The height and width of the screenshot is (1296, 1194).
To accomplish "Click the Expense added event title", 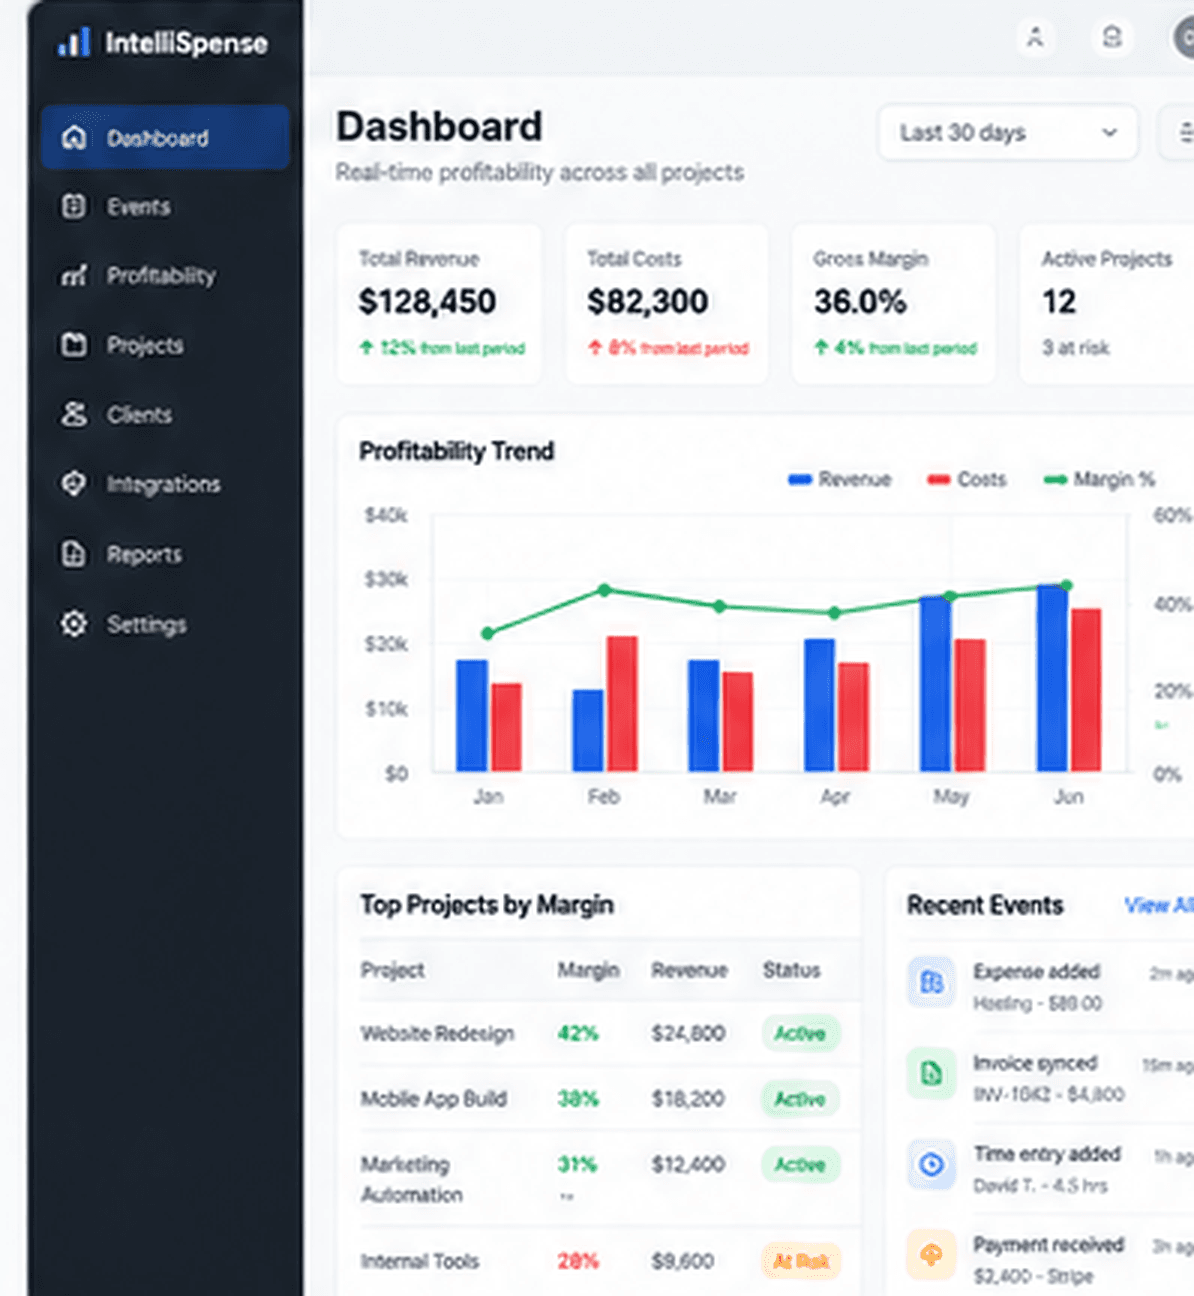I will click(x=1036, y=971).
